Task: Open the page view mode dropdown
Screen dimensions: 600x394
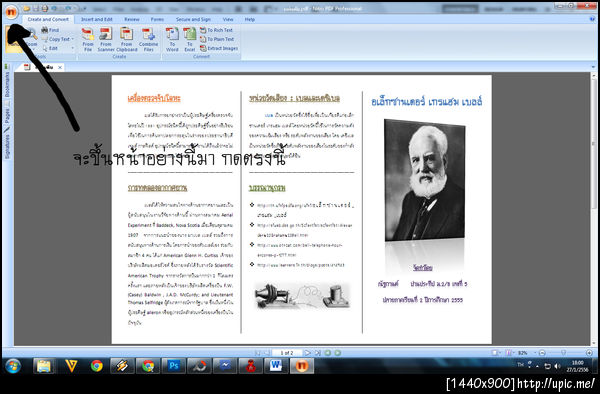Action: pyautogui.click(x=510, y=353)
